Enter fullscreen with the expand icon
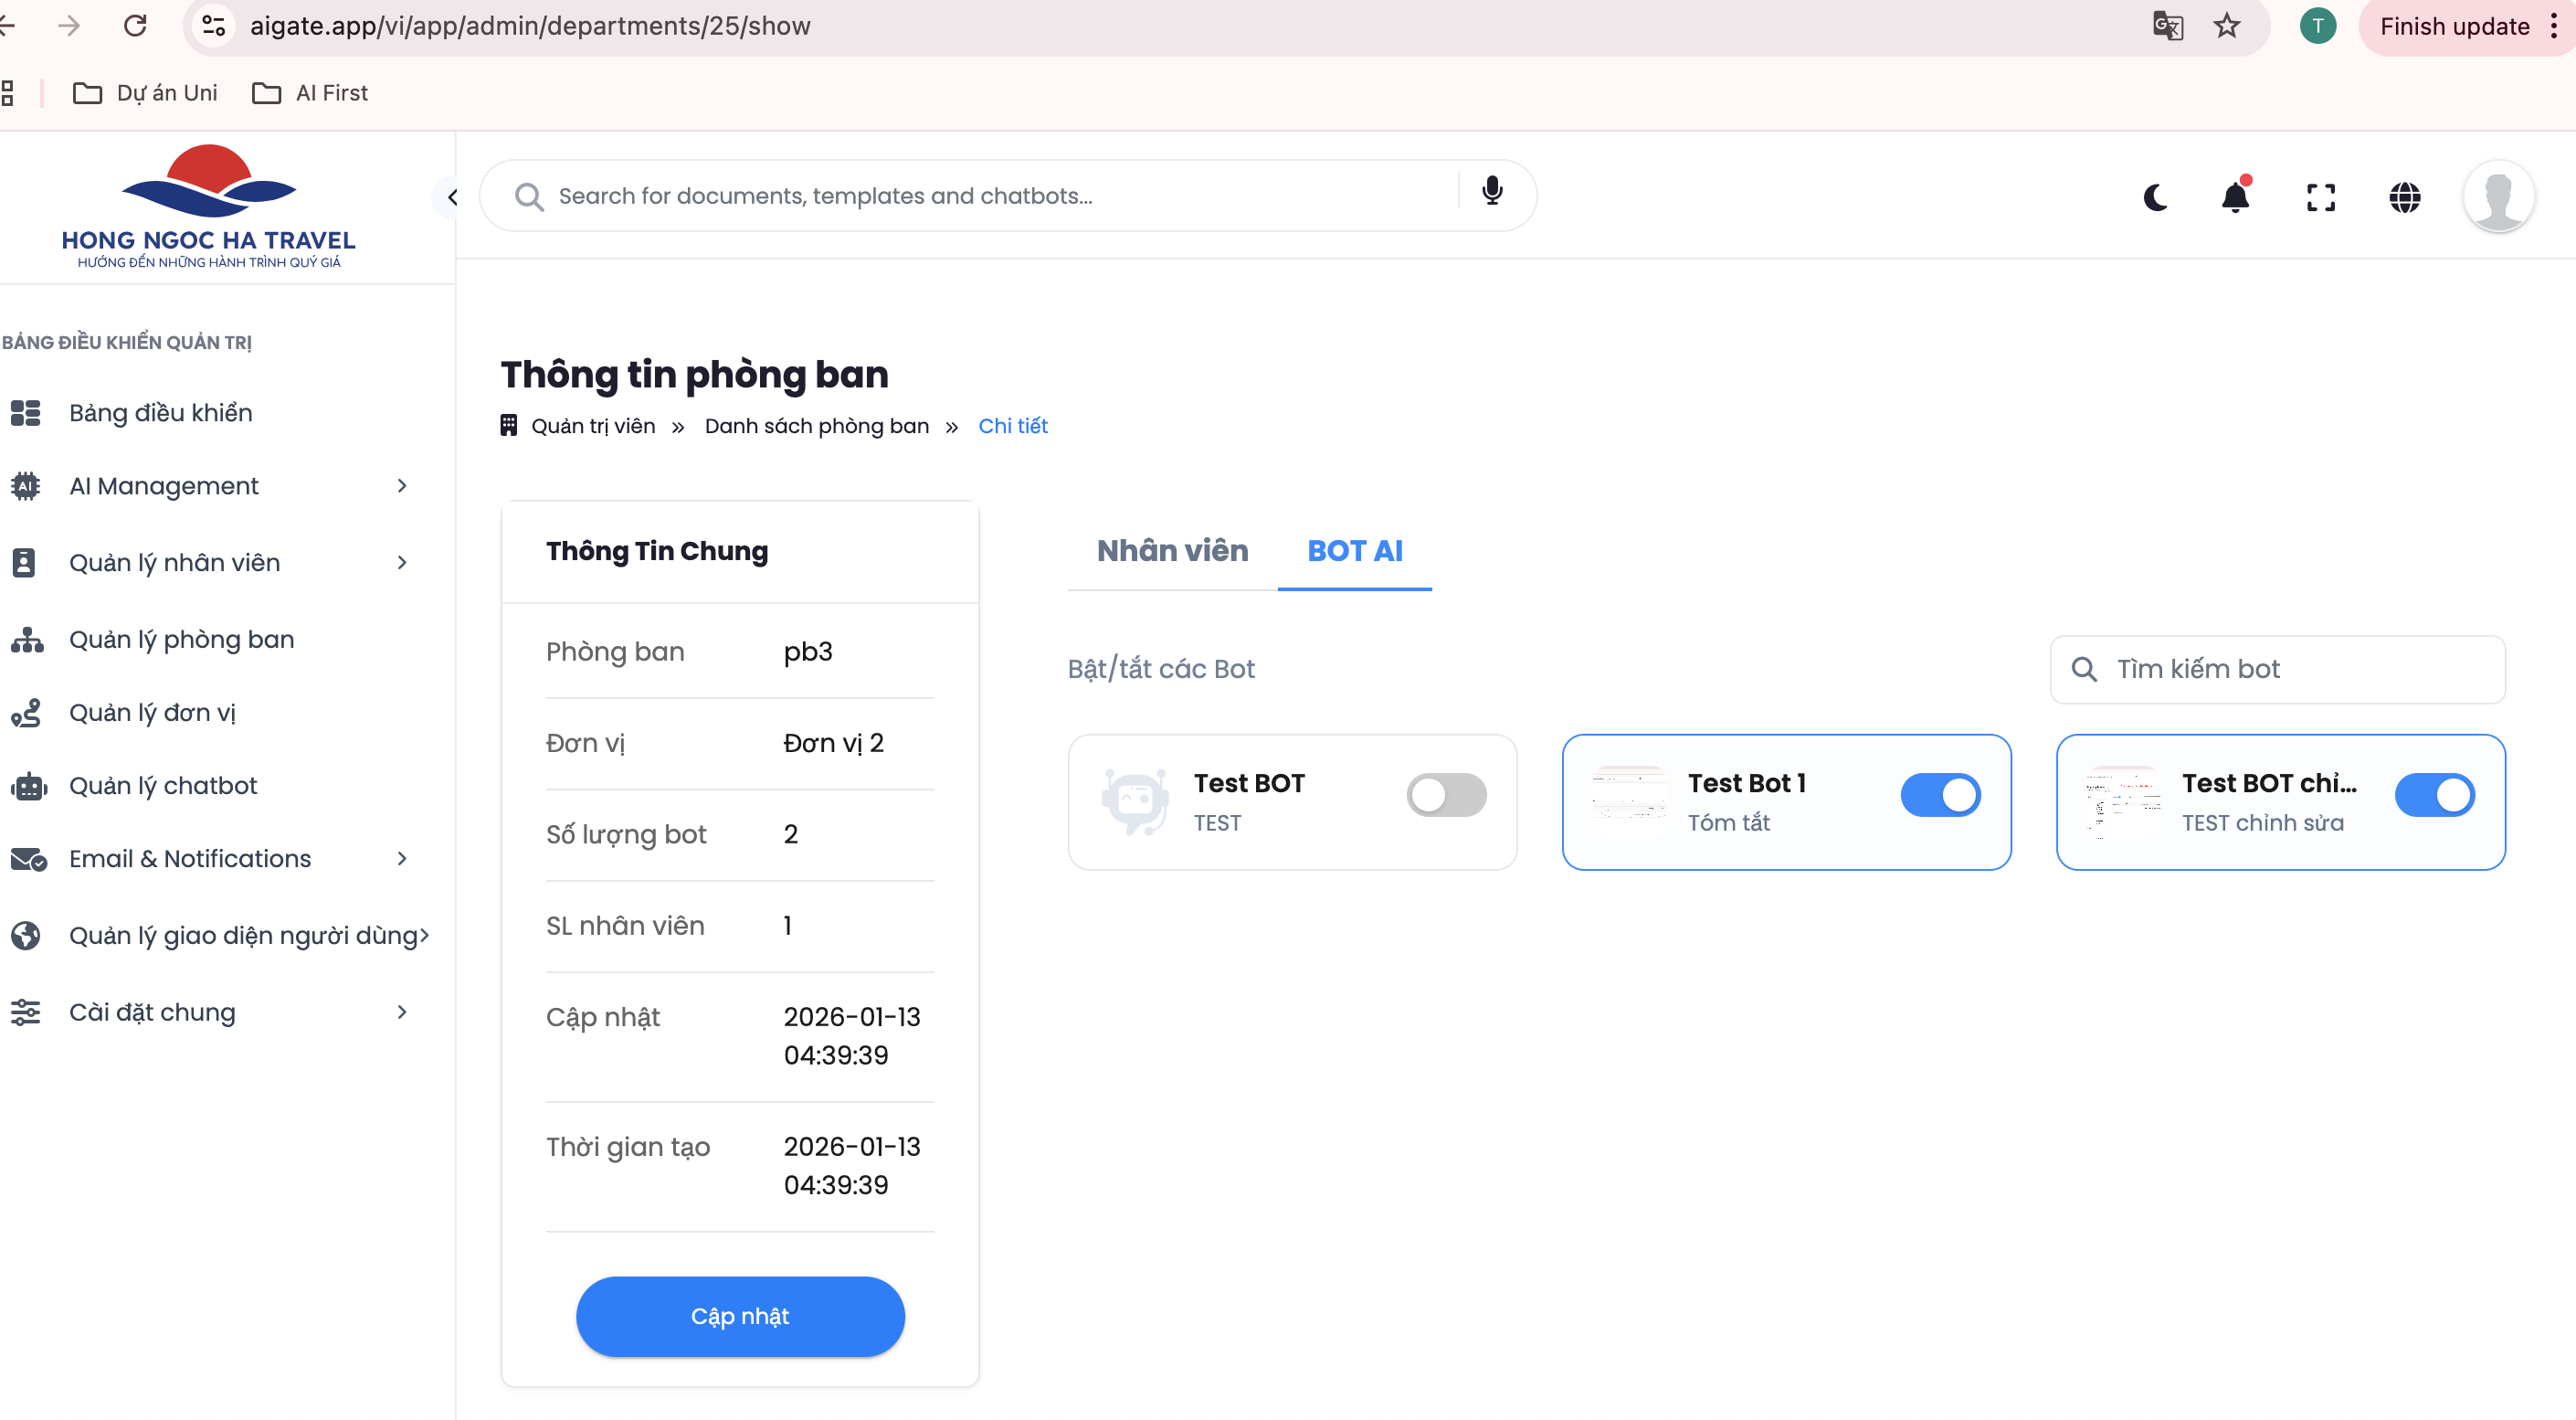 pyautogui.click(x=2320, y=197)
